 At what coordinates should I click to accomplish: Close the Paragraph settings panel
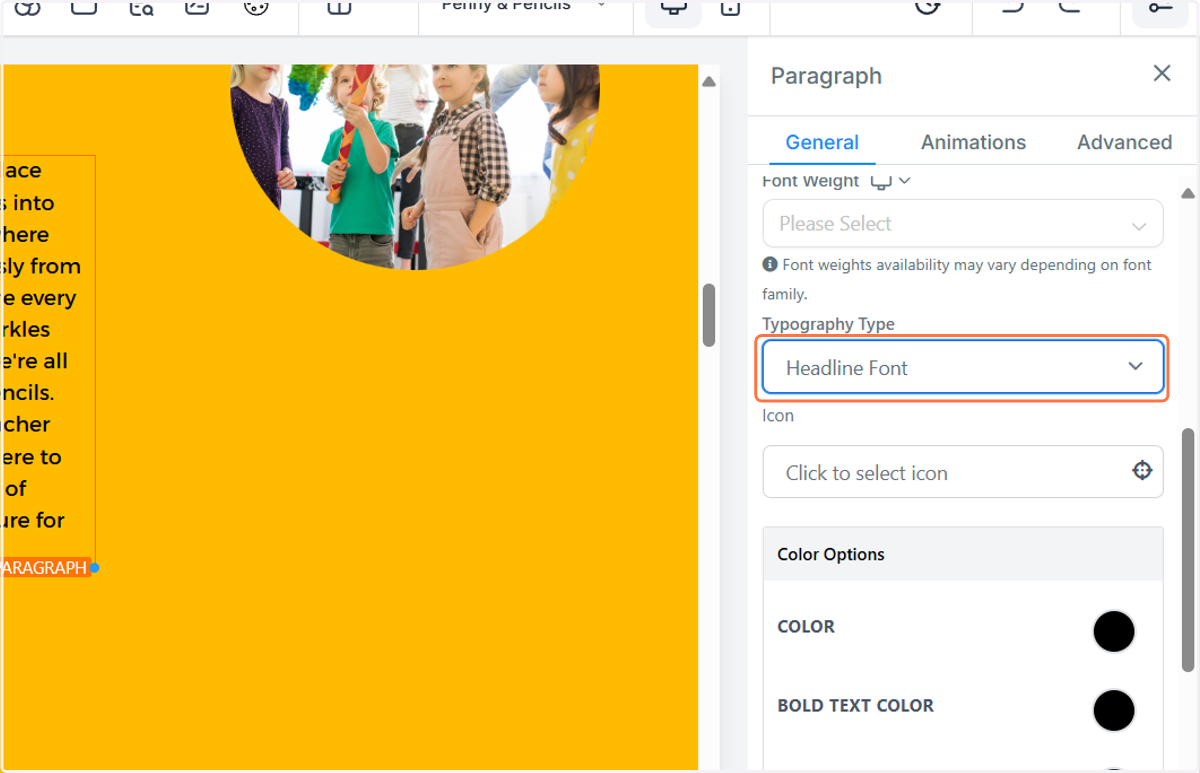(1161, 74)
